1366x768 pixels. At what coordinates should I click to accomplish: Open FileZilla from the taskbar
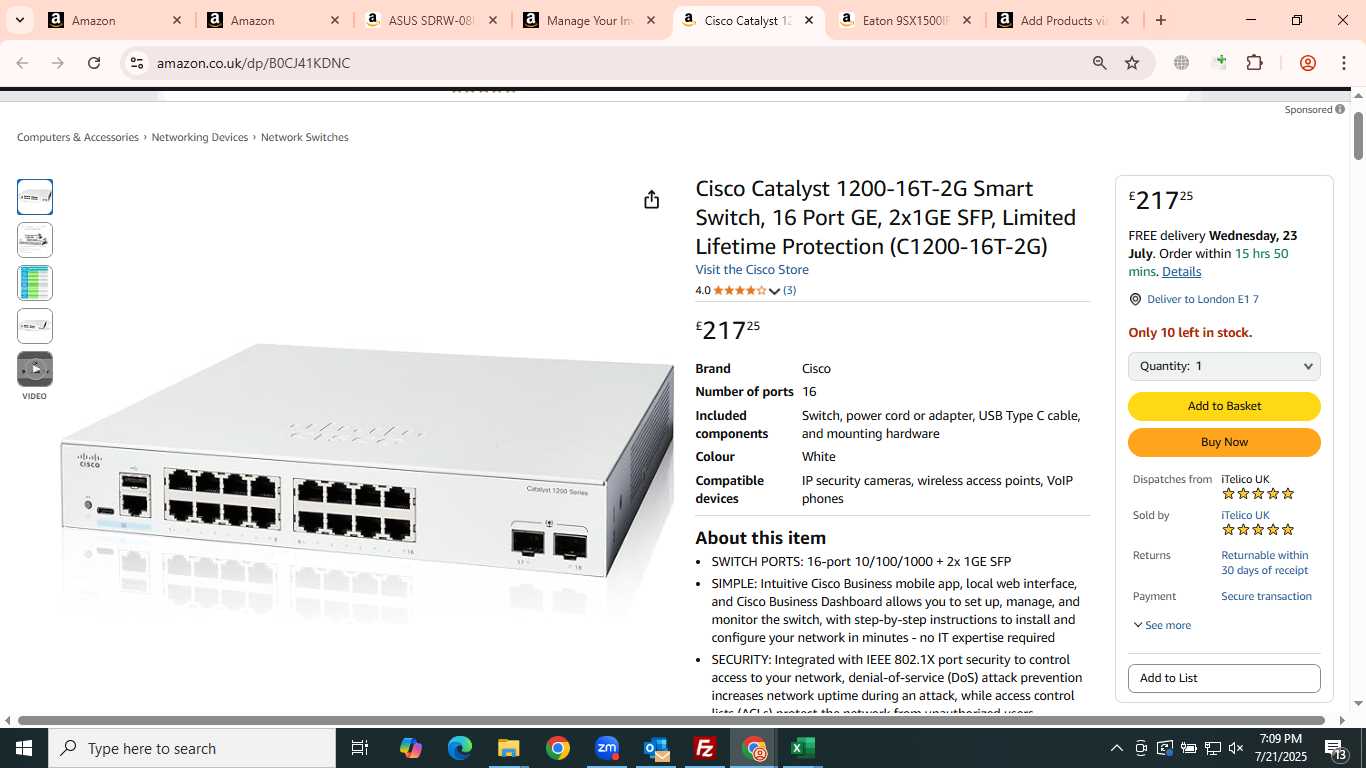tap(705, 748)
